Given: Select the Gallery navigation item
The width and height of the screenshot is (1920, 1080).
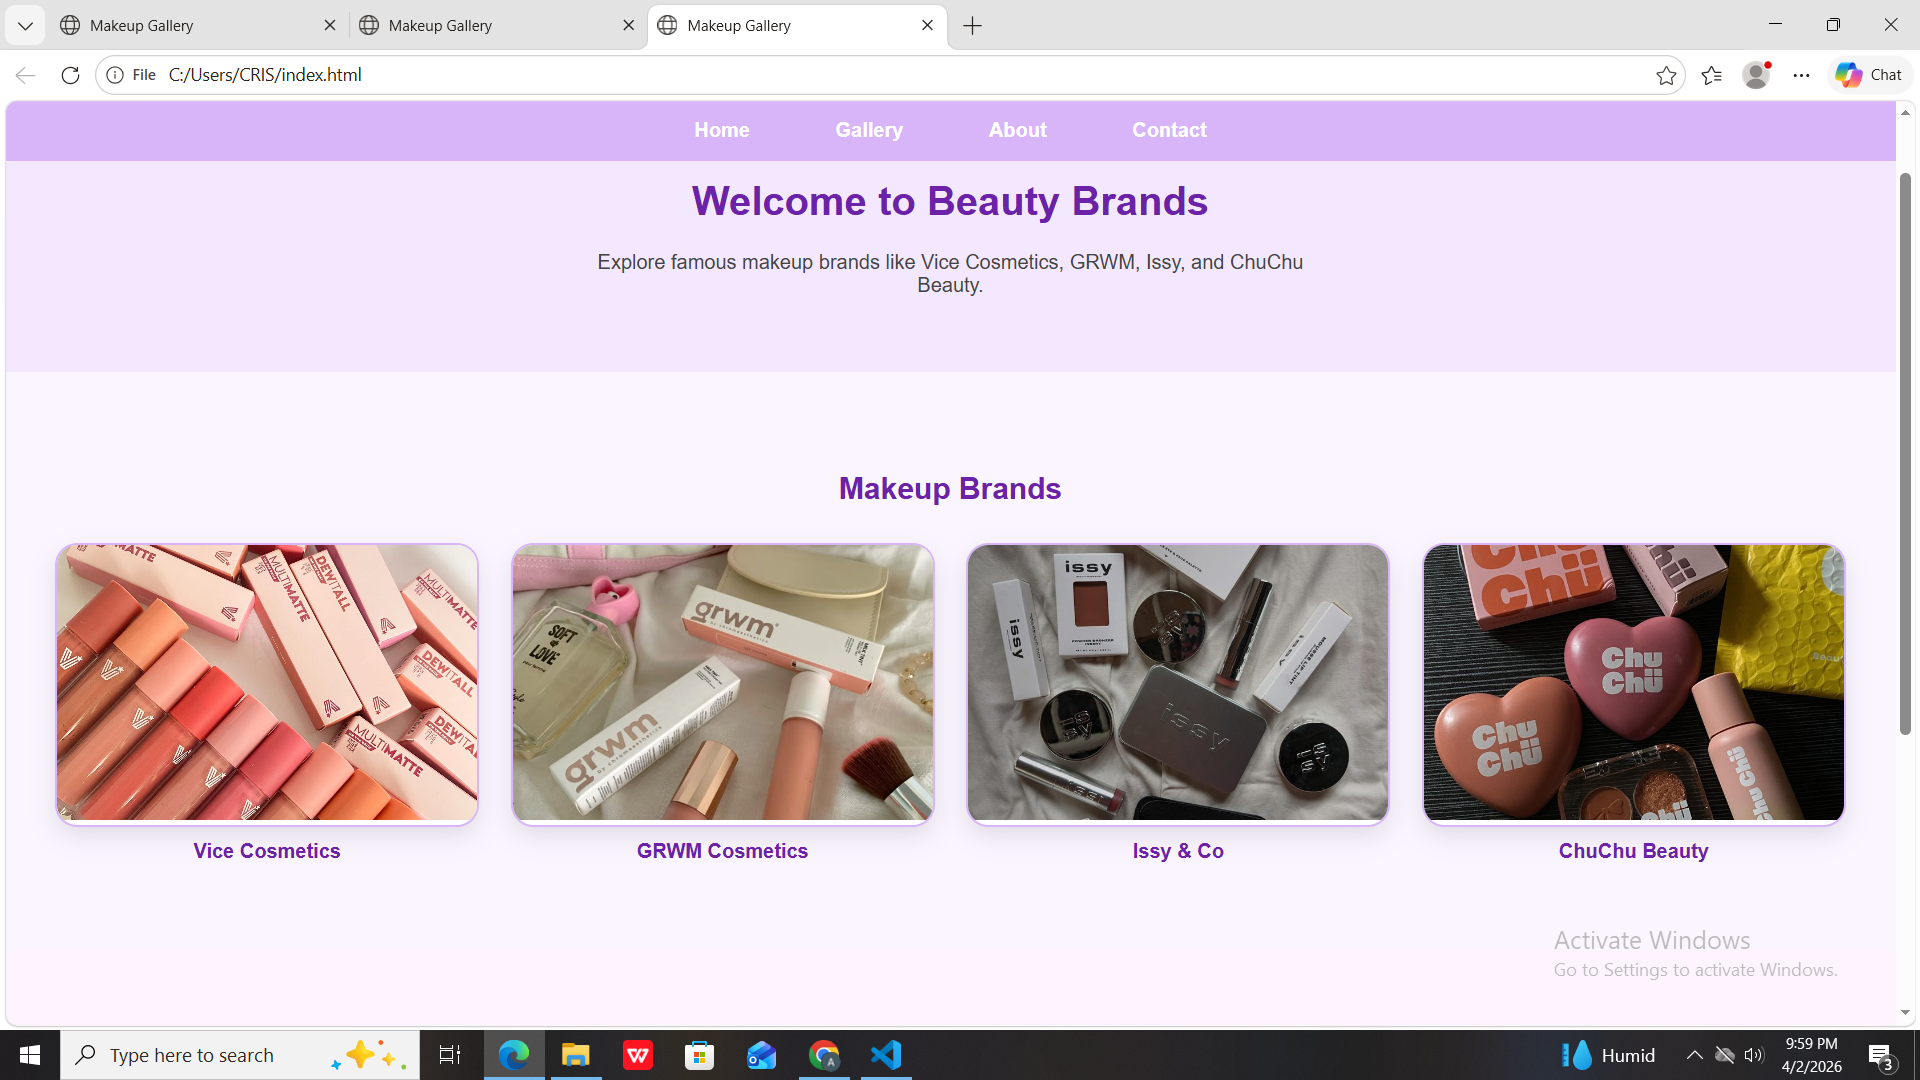Looking at the screenshot, I should click(x=868, y=130).
